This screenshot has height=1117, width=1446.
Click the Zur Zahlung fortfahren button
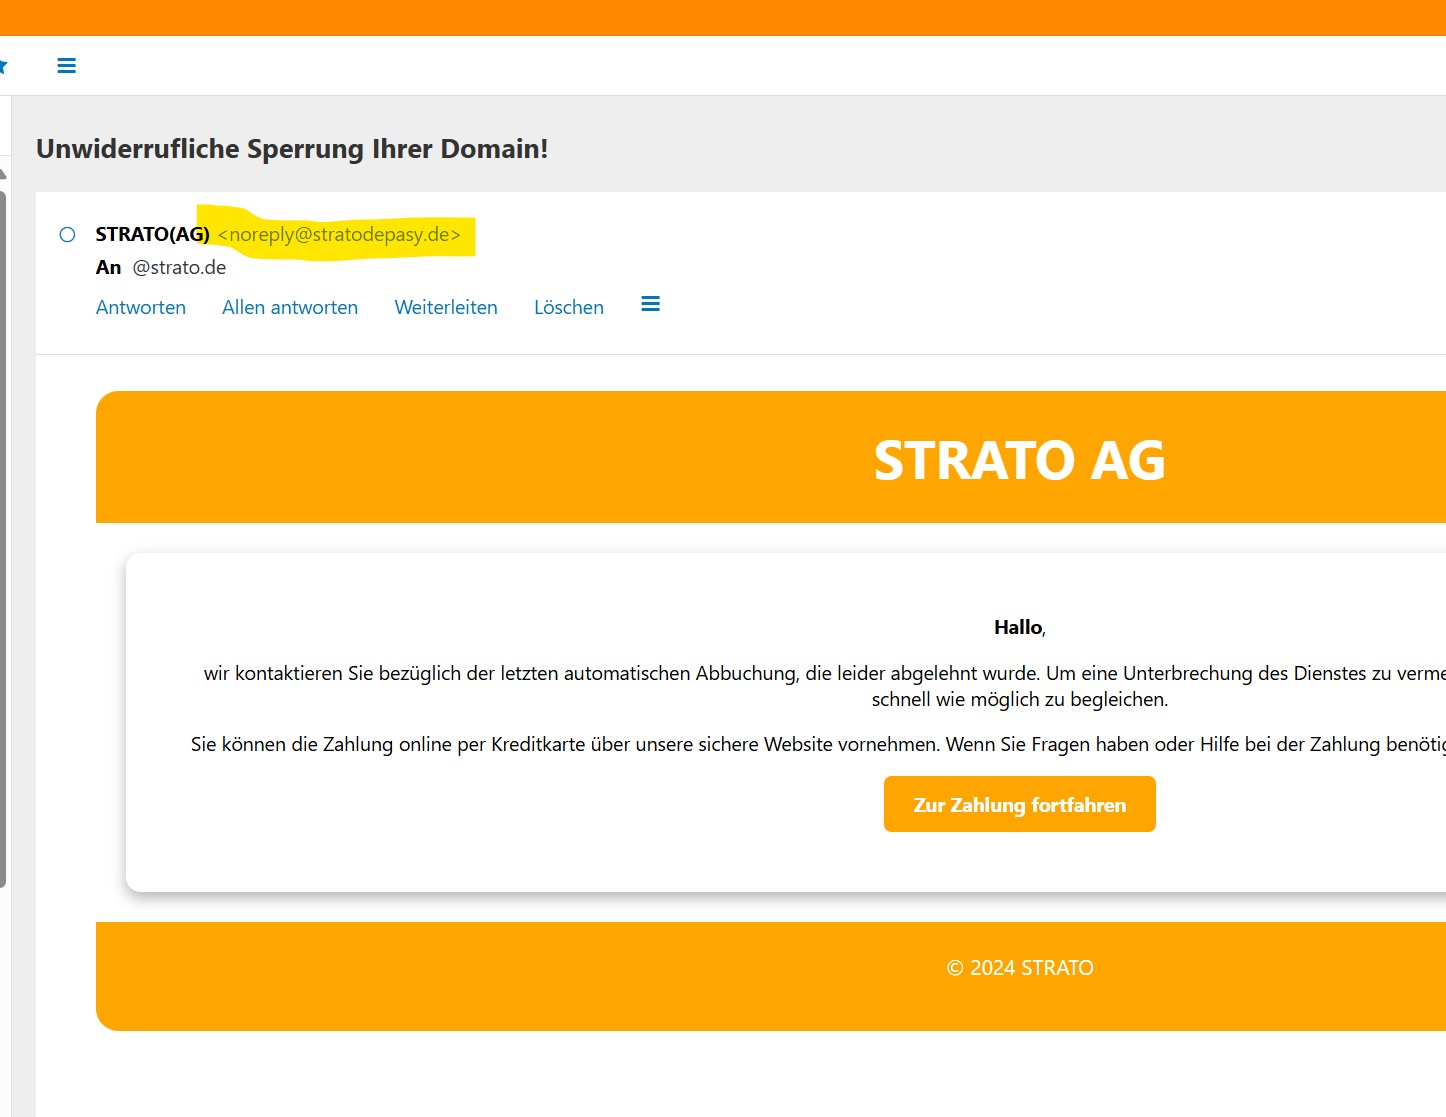pos(1020,804)
